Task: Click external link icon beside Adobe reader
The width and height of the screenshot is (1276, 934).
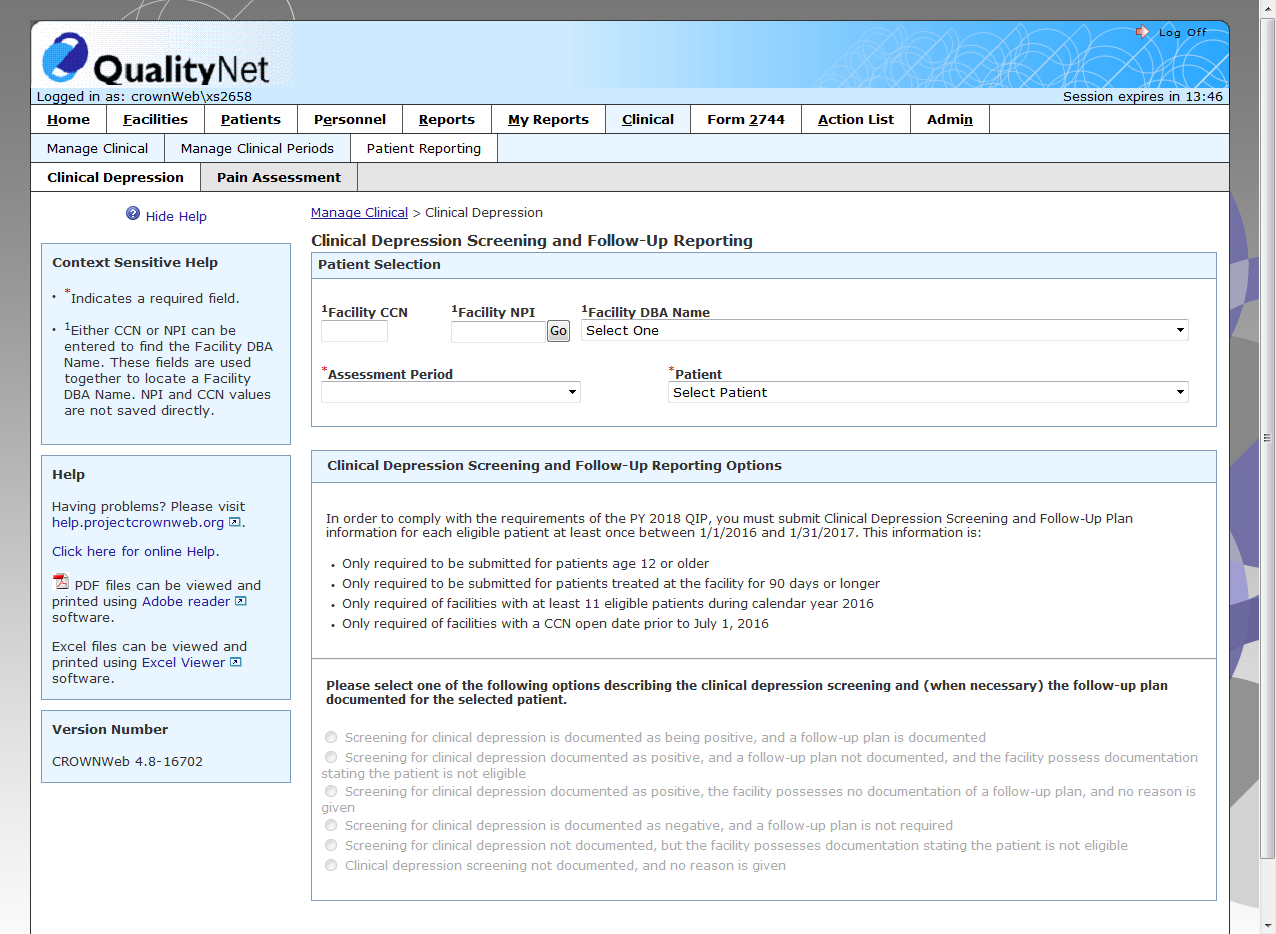Action: 241,601
